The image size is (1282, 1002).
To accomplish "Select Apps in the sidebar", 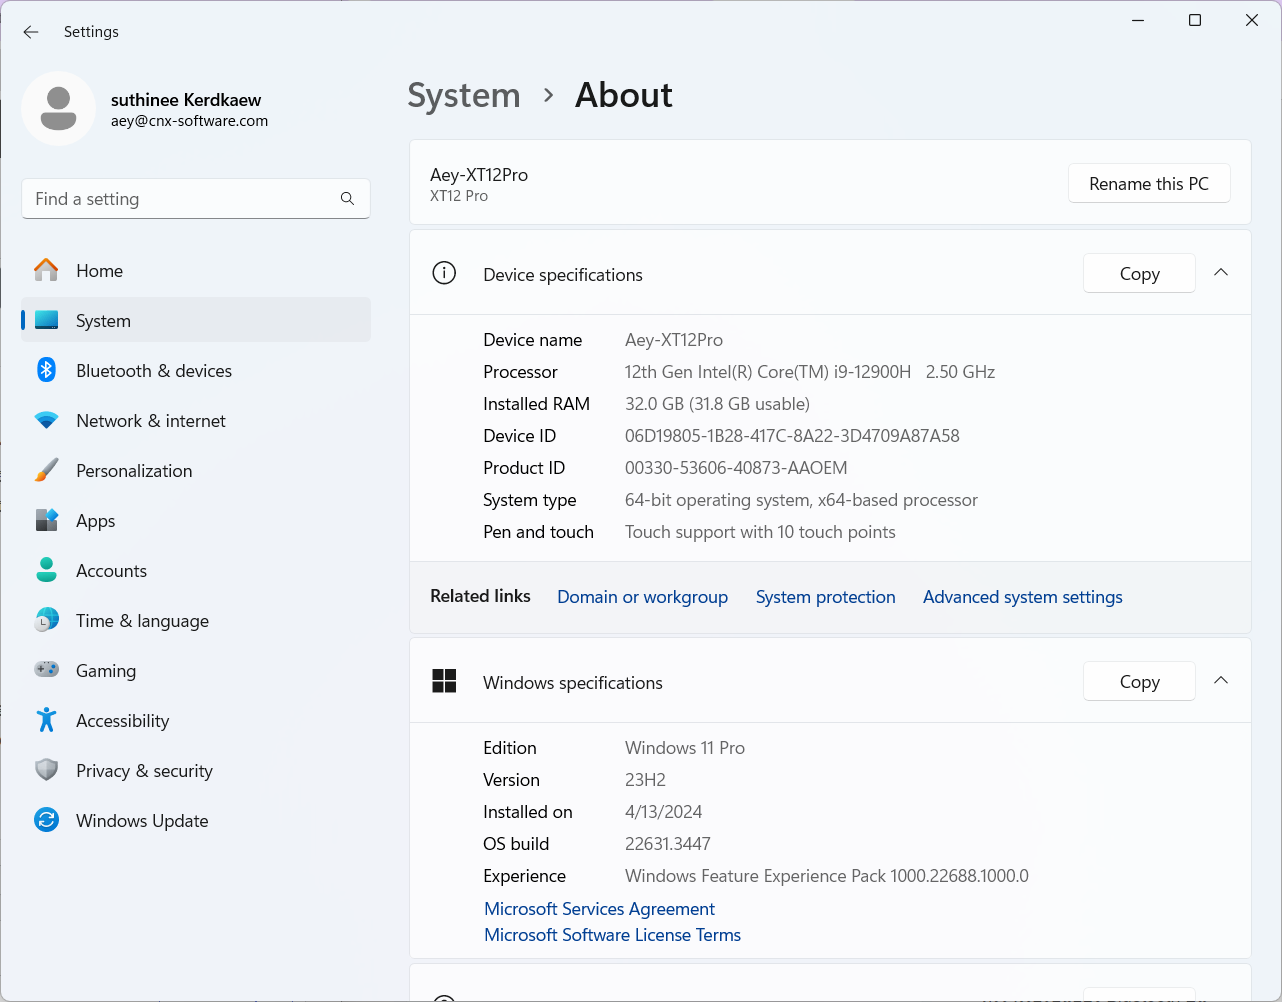I will point(196,520).
